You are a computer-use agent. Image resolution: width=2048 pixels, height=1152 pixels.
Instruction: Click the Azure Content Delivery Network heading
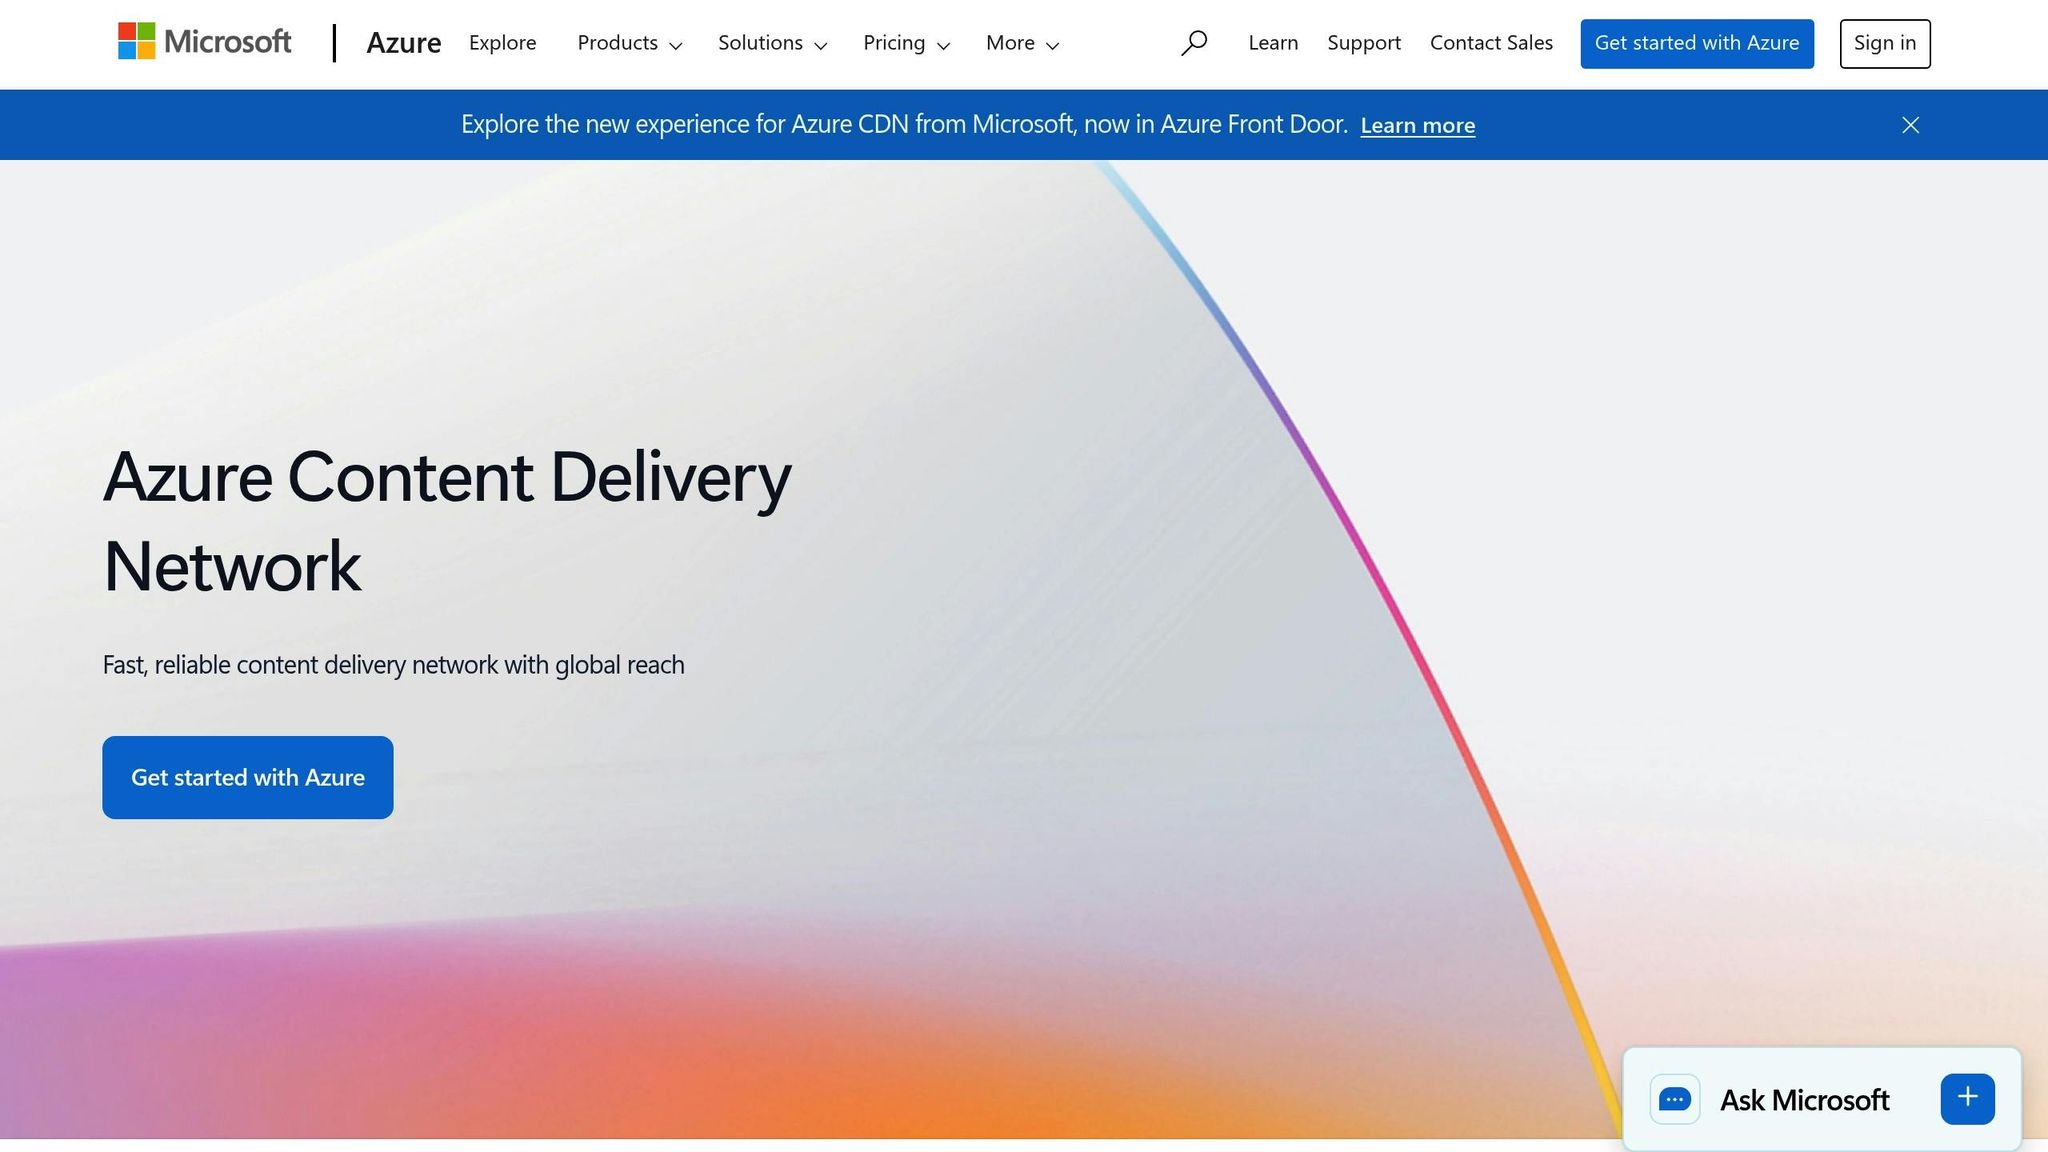point(446,521)
